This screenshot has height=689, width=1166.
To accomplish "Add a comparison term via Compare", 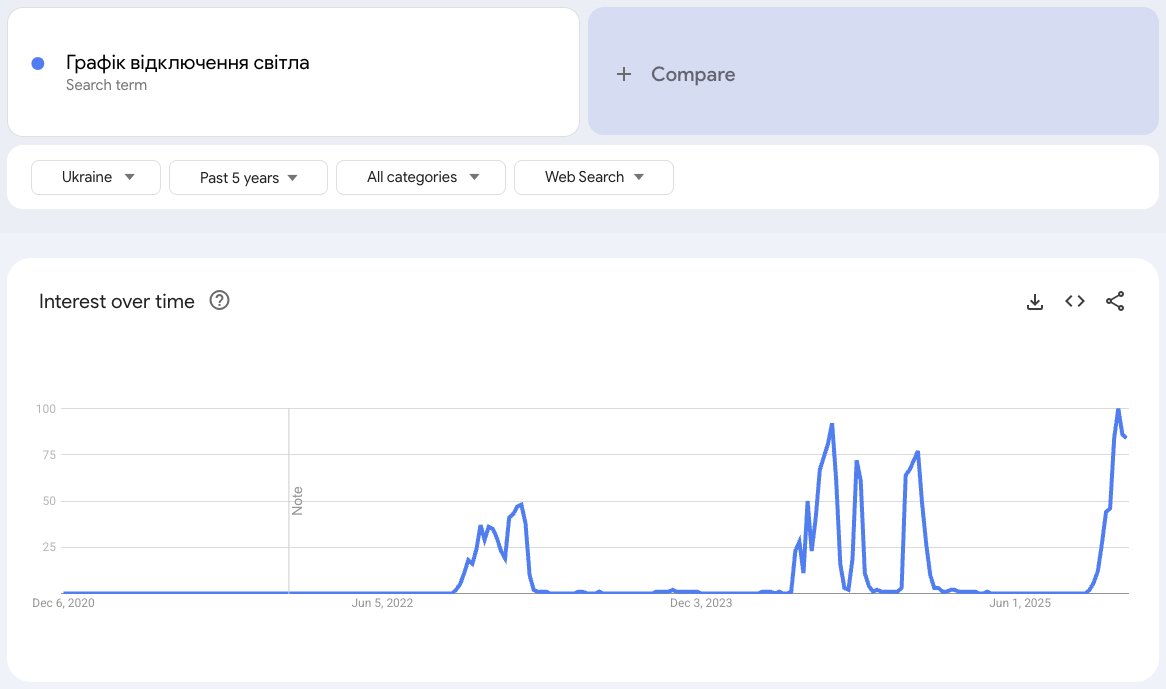I will point(873,71).
